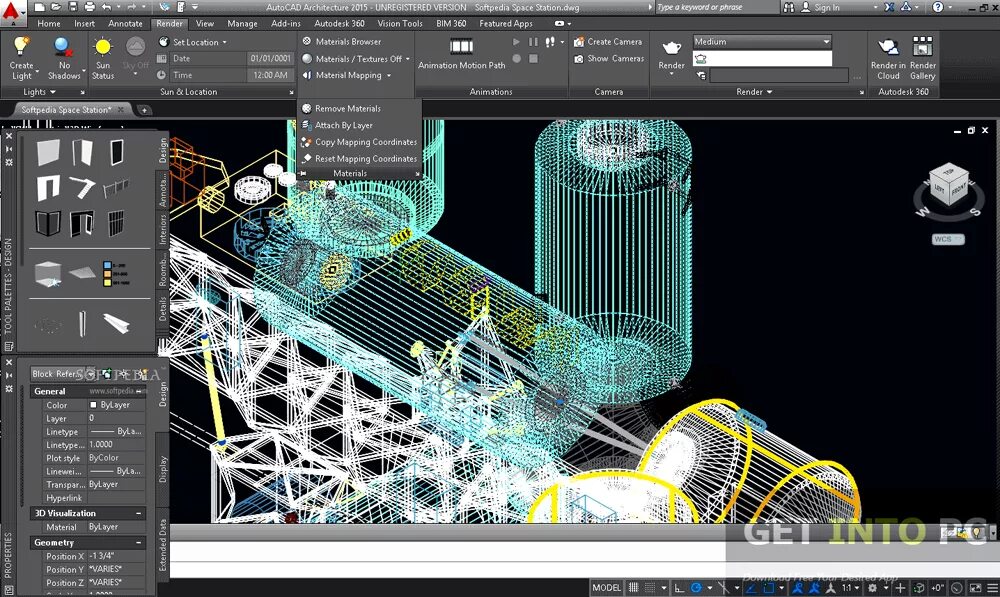Expand the Set Location dropdown
1000x597 pixels.
[x=194, y=42]
